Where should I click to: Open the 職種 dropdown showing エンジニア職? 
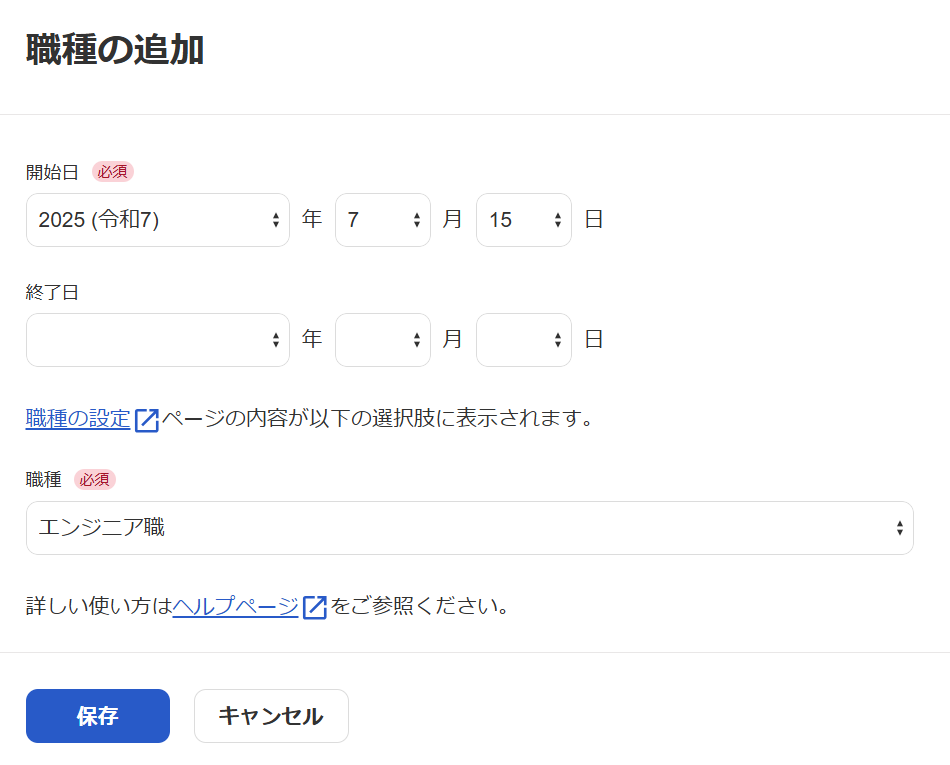470,528
